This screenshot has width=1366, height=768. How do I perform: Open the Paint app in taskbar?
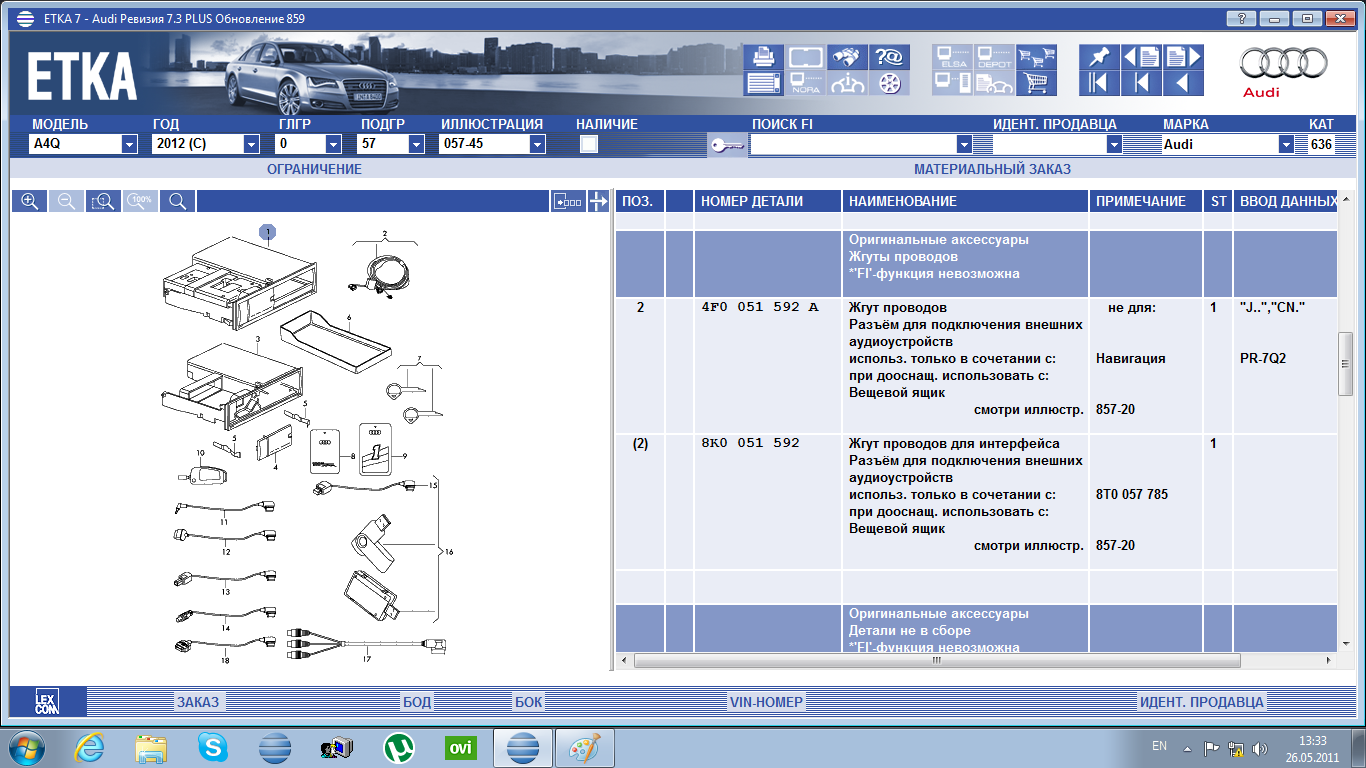pos(585,748)
